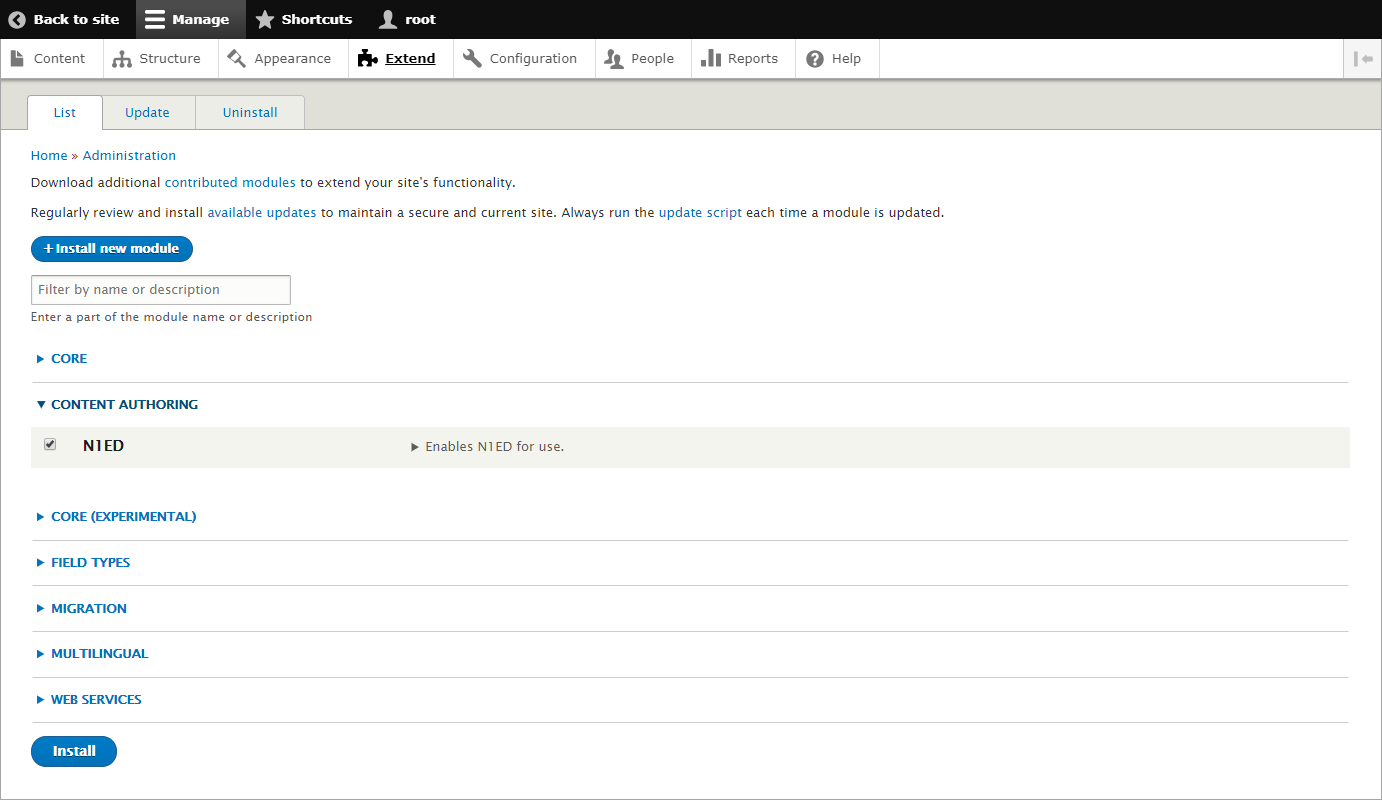This screenshot has width=1382, height=800.
Task: Toggle toolbar orientation with arrow icon
Action: pyautogui.click(x=1363, y=59)
